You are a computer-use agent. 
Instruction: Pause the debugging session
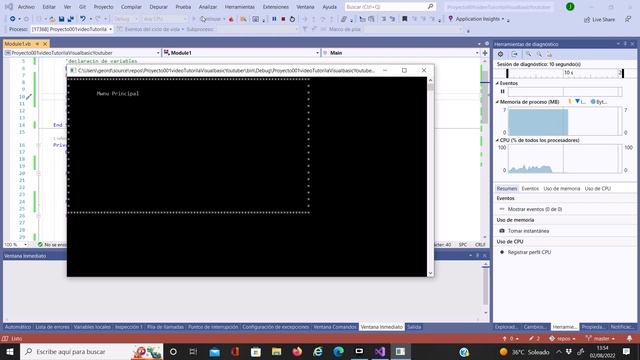point(274,19)
